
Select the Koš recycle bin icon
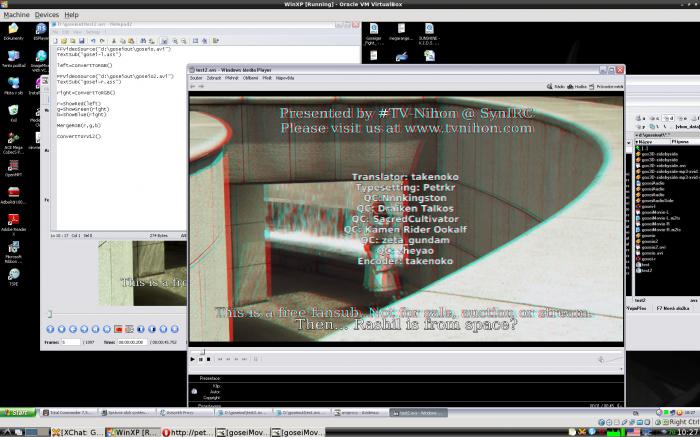click(x=13, y=113)
